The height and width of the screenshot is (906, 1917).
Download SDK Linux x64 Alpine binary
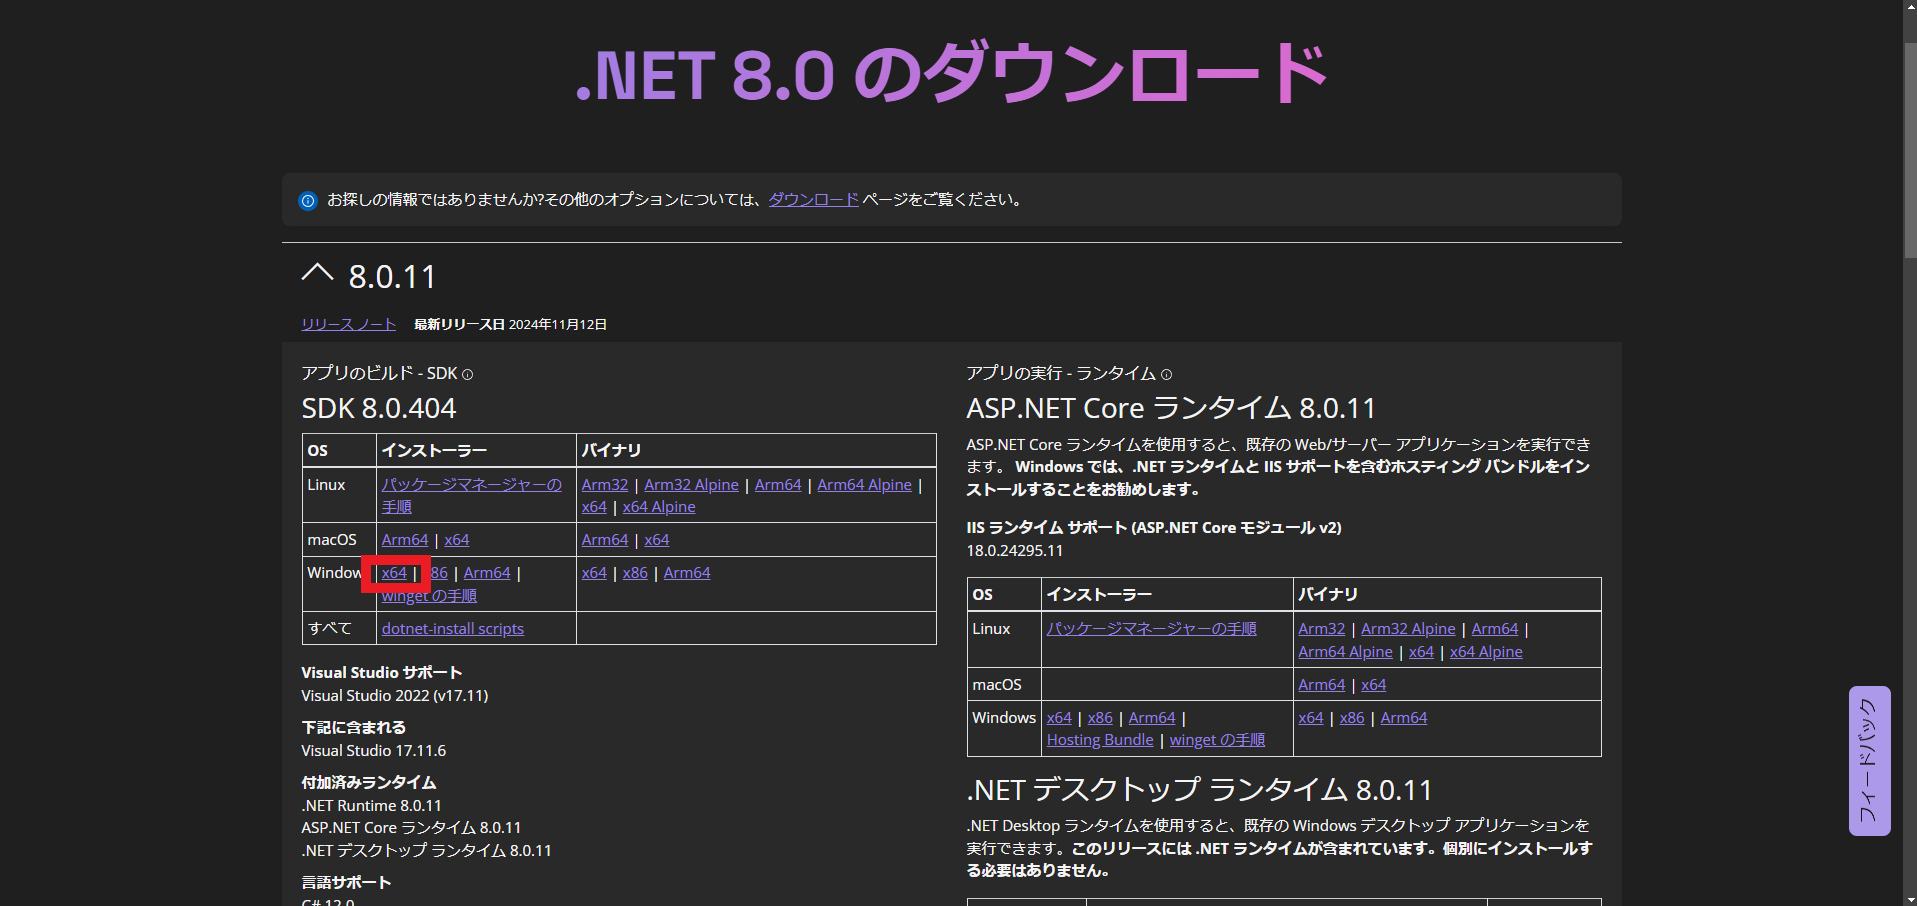tap(659, 506)
